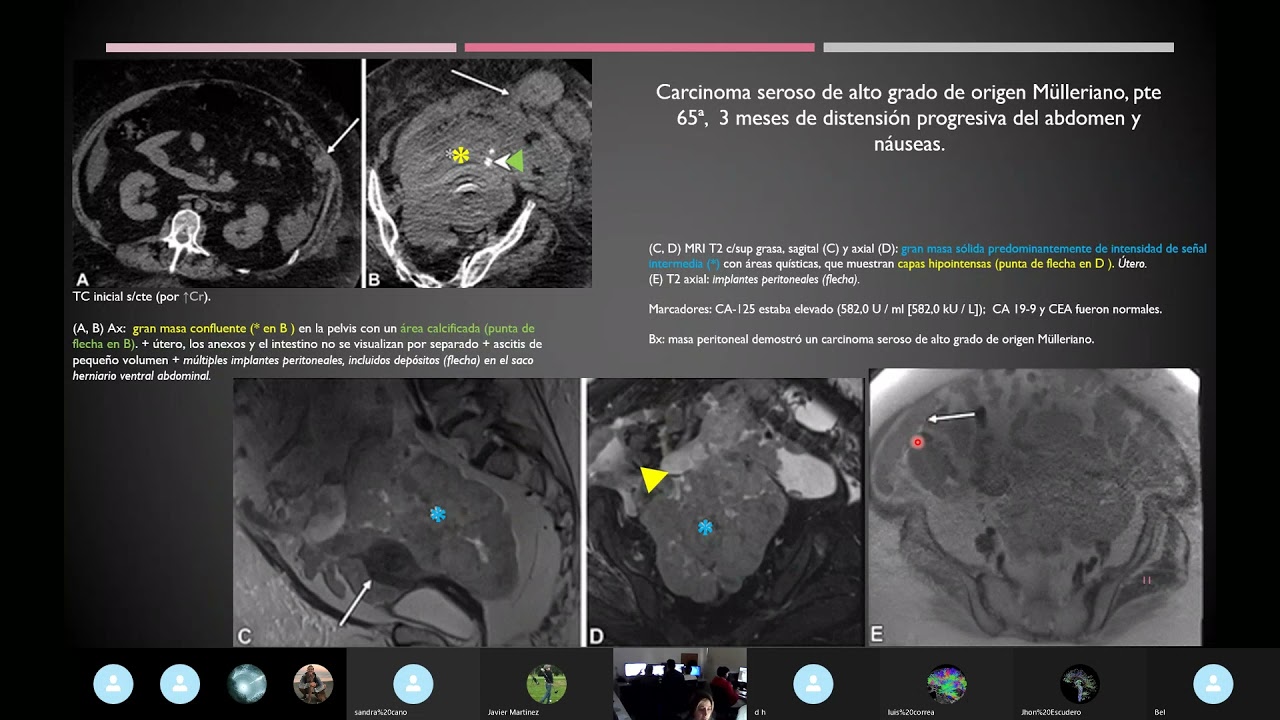
Task: Click the green arrowhead in image B
Action: [513, 161]
